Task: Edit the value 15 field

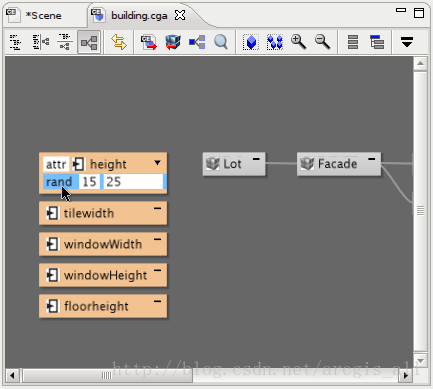Action: coord(89,182)
